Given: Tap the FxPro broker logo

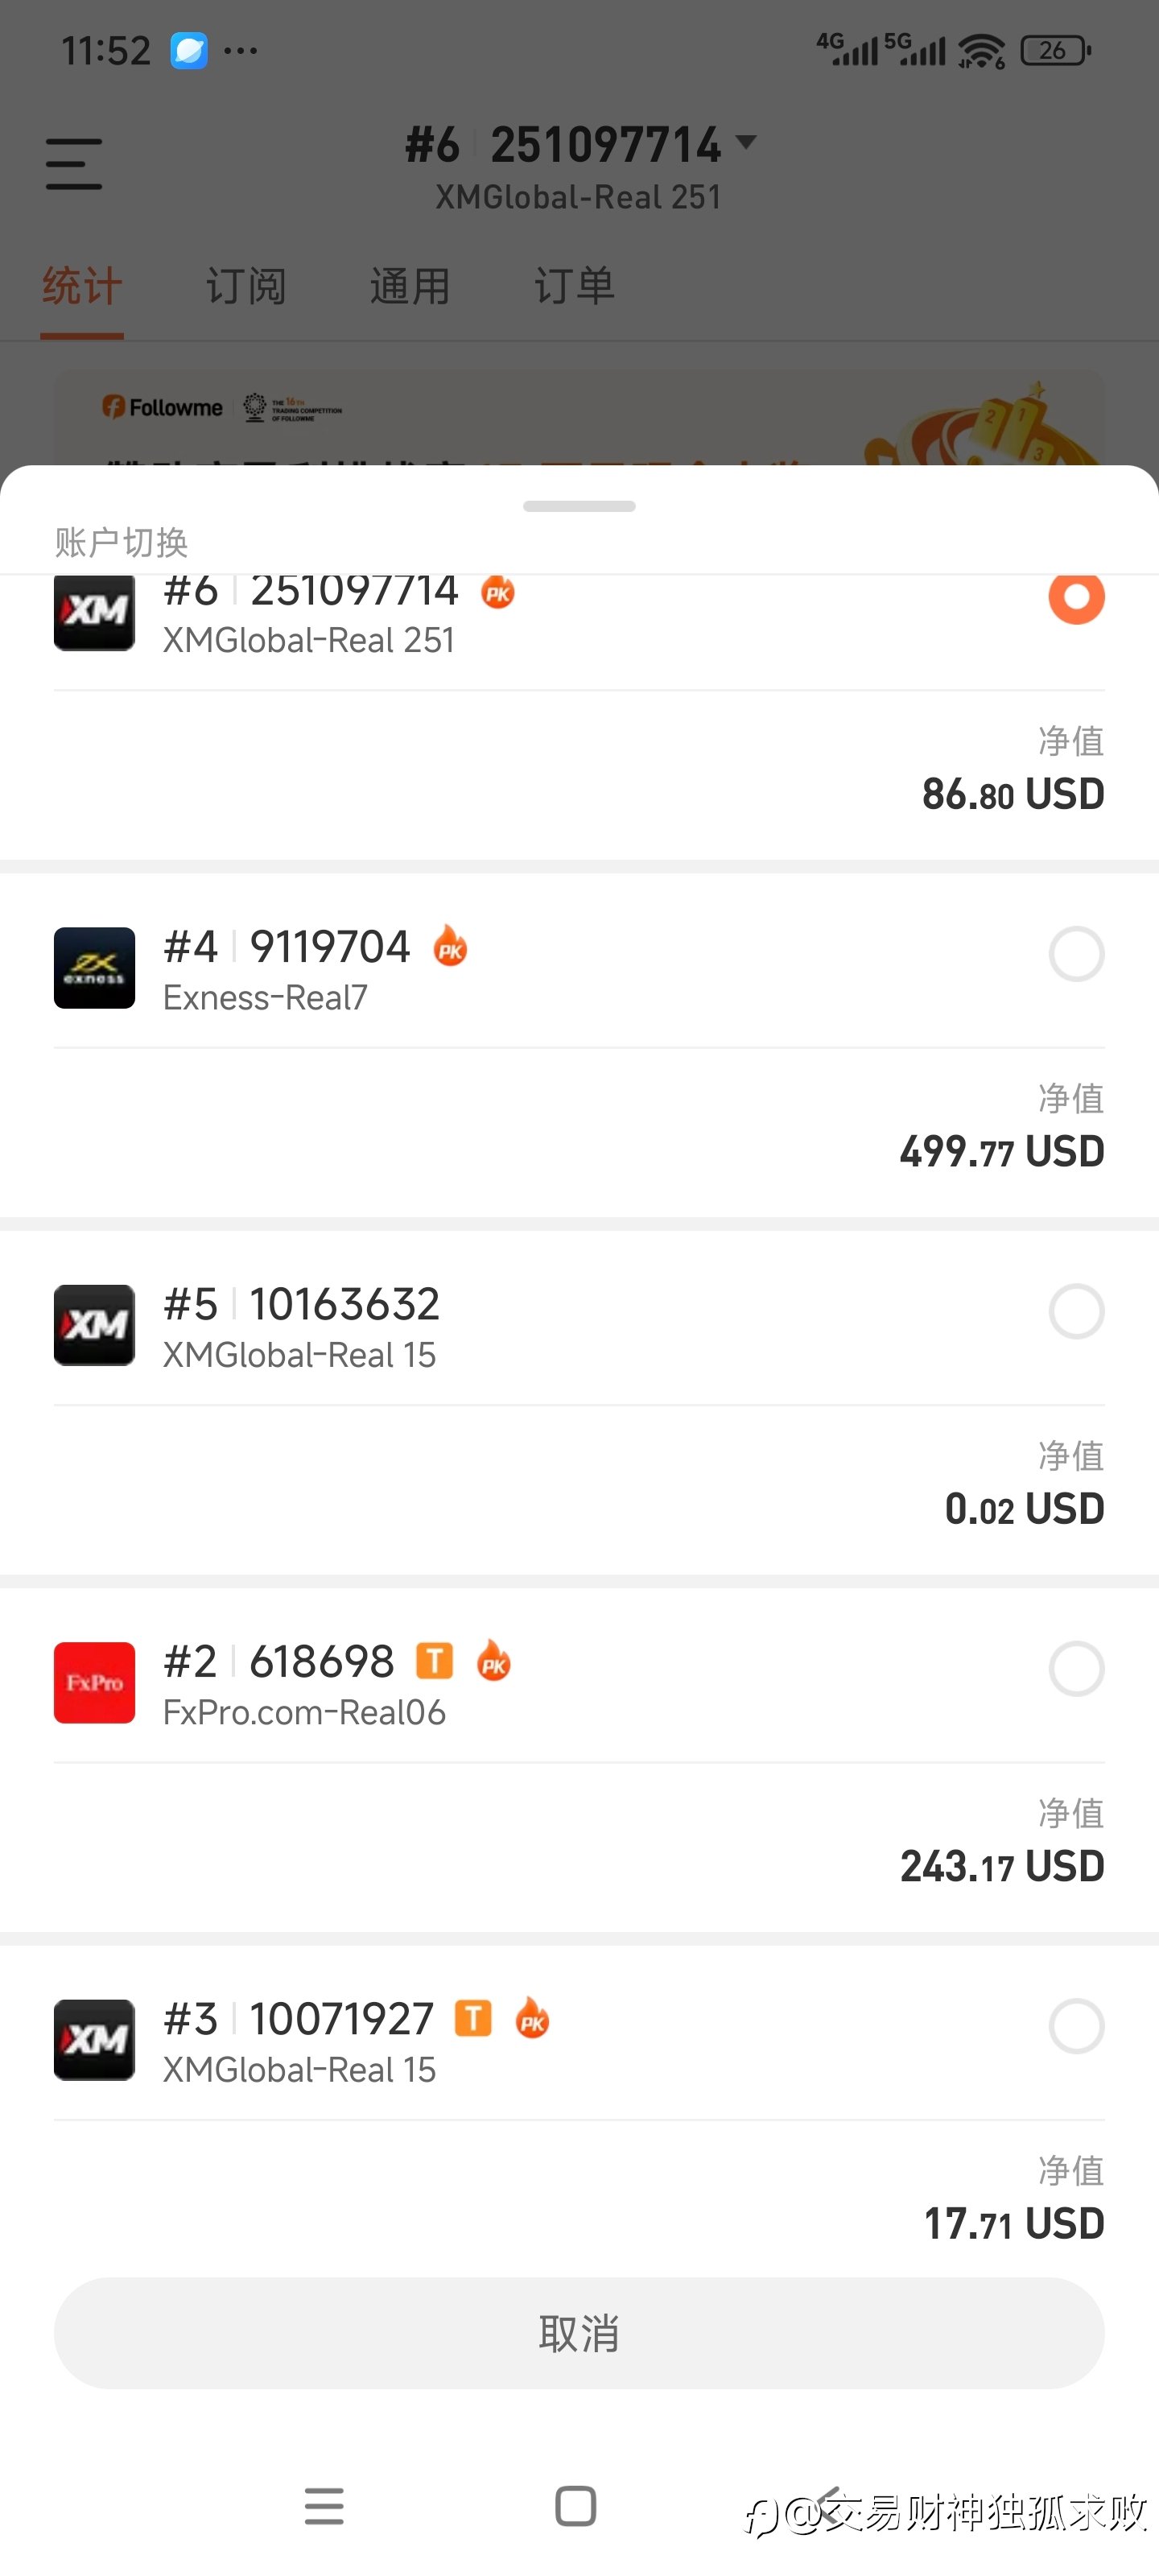Looking at the screenshot, I should (94, 1682).
